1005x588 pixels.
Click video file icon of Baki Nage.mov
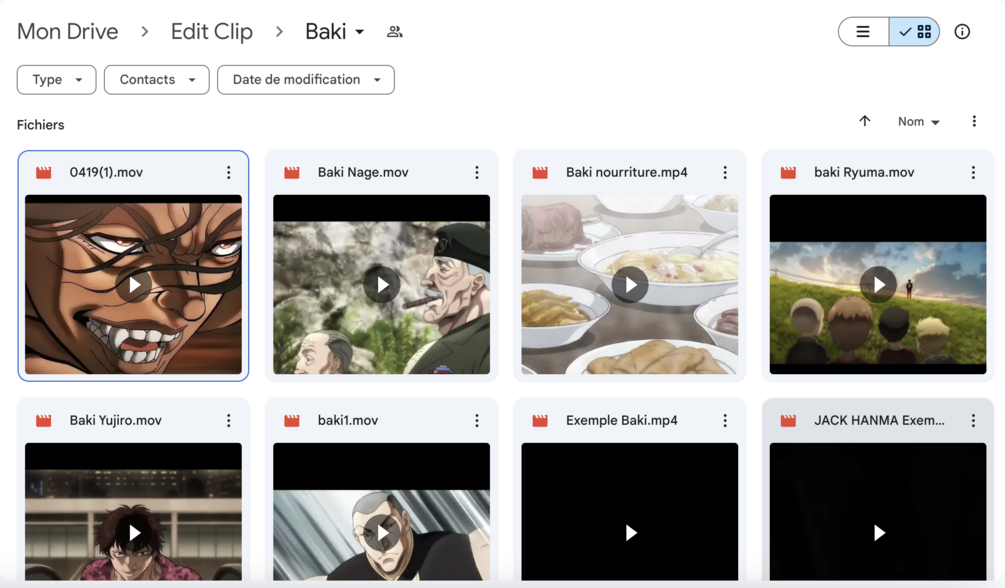(292, 172)
